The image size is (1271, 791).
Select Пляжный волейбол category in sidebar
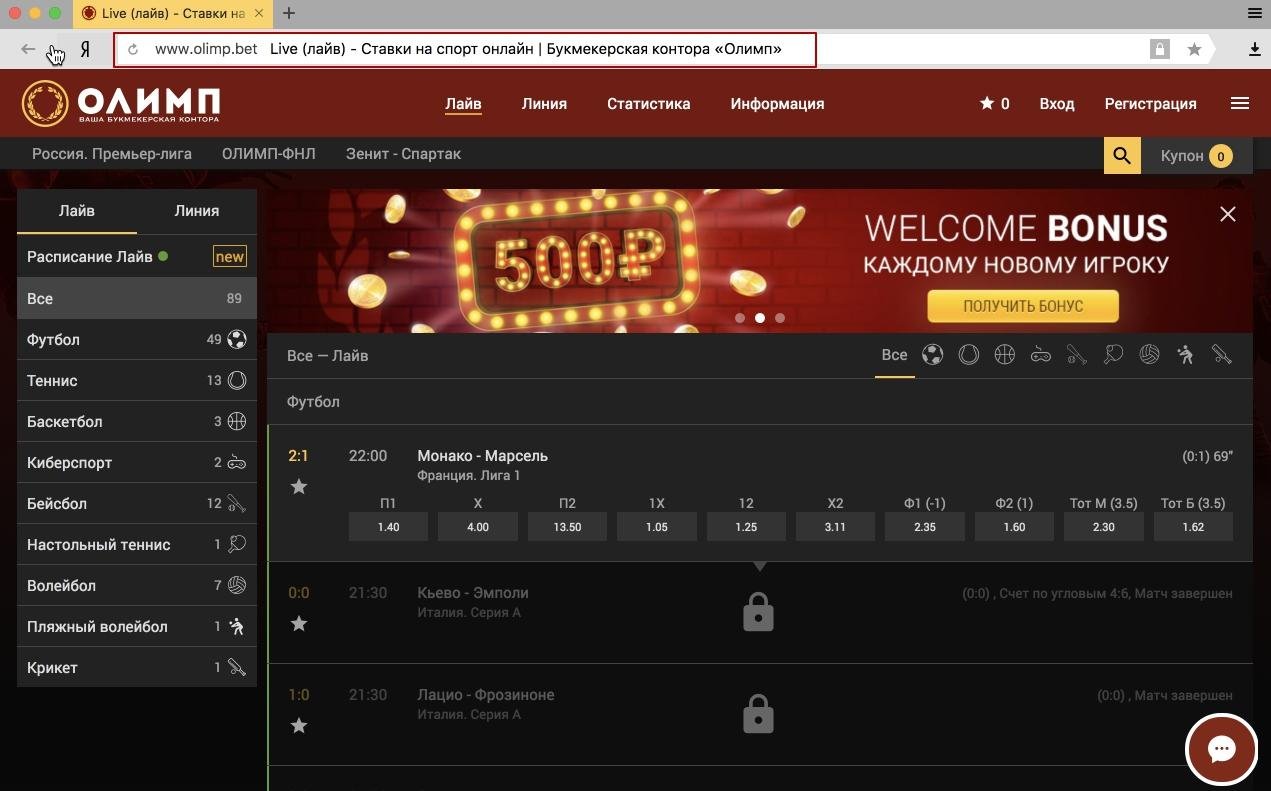[x=137, y=626]
